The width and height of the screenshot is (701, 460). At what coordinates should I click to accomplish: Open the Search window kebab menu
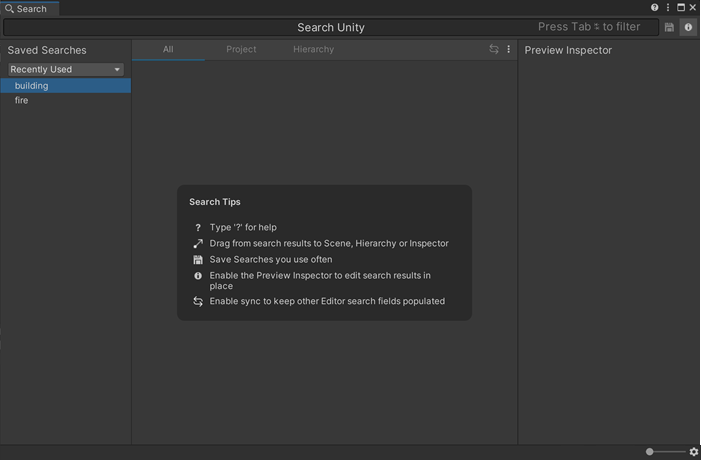pos(668,8)
